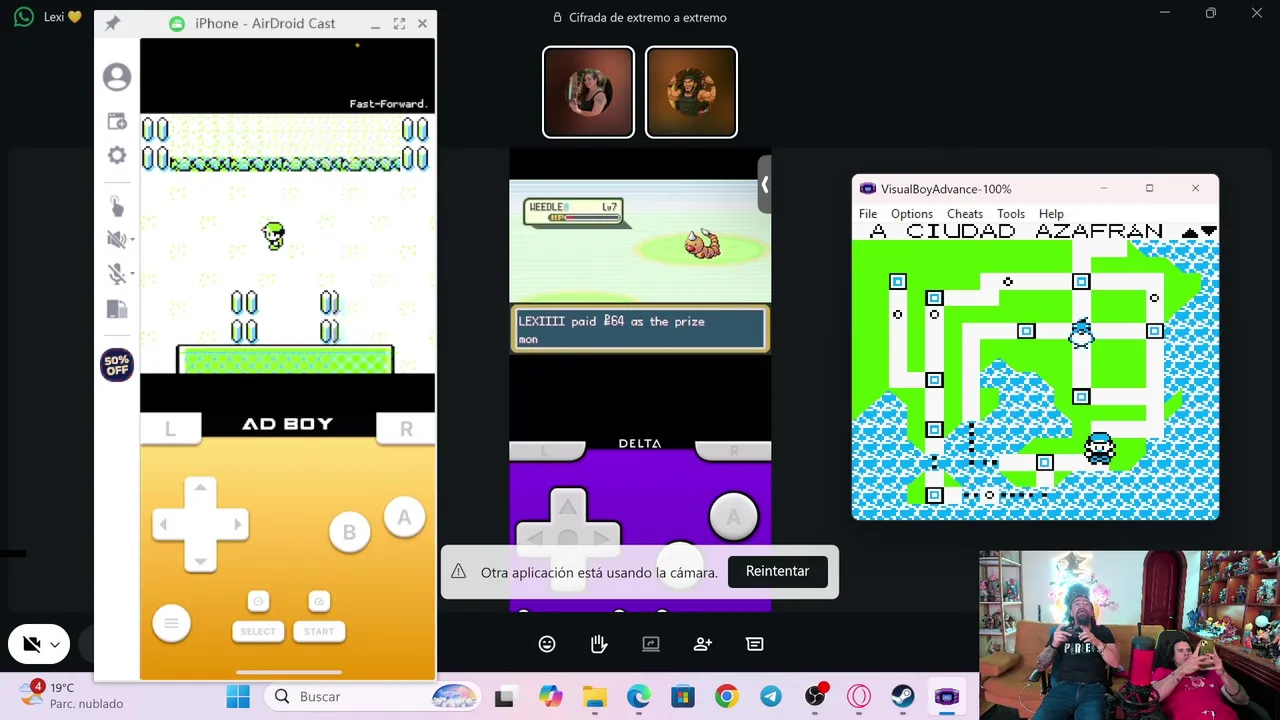Open the Cheats menu in VisualBoyAdvance
The width and height of the screenshot is (1280, 720).
pos(965,213)
